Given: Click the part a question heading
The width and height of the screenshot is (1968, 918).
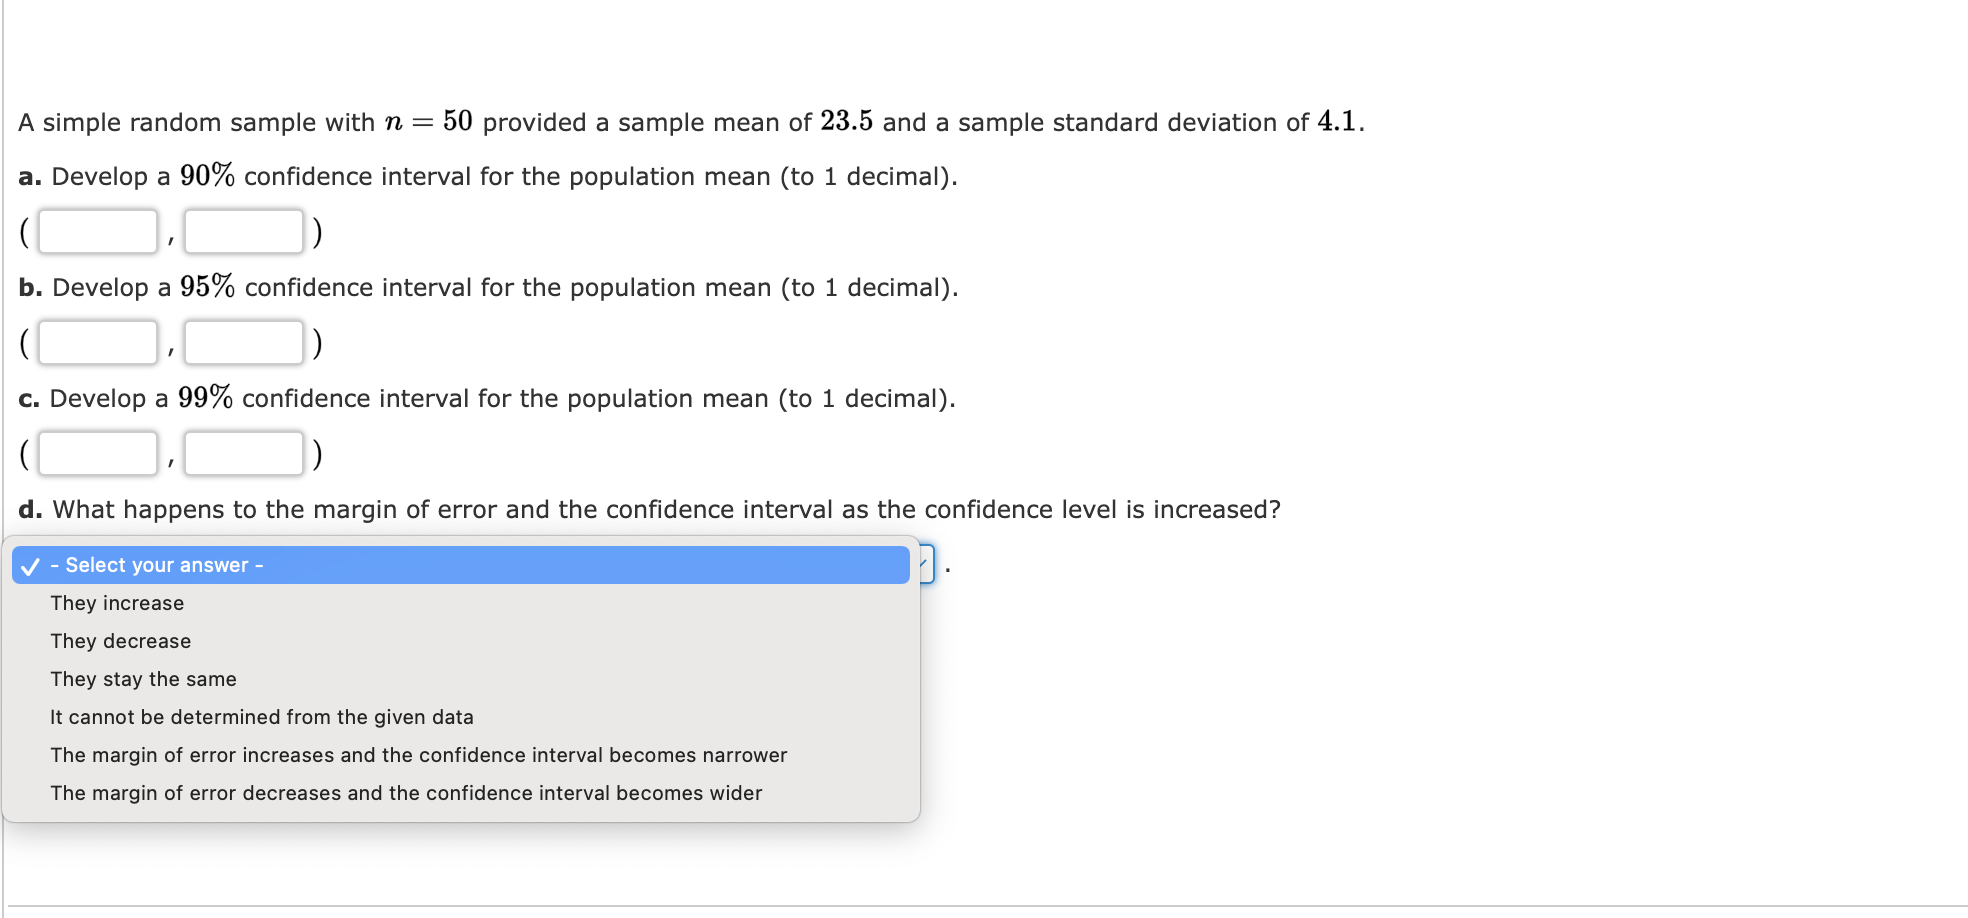Looking at the screenshot, I should click(487, 176).
